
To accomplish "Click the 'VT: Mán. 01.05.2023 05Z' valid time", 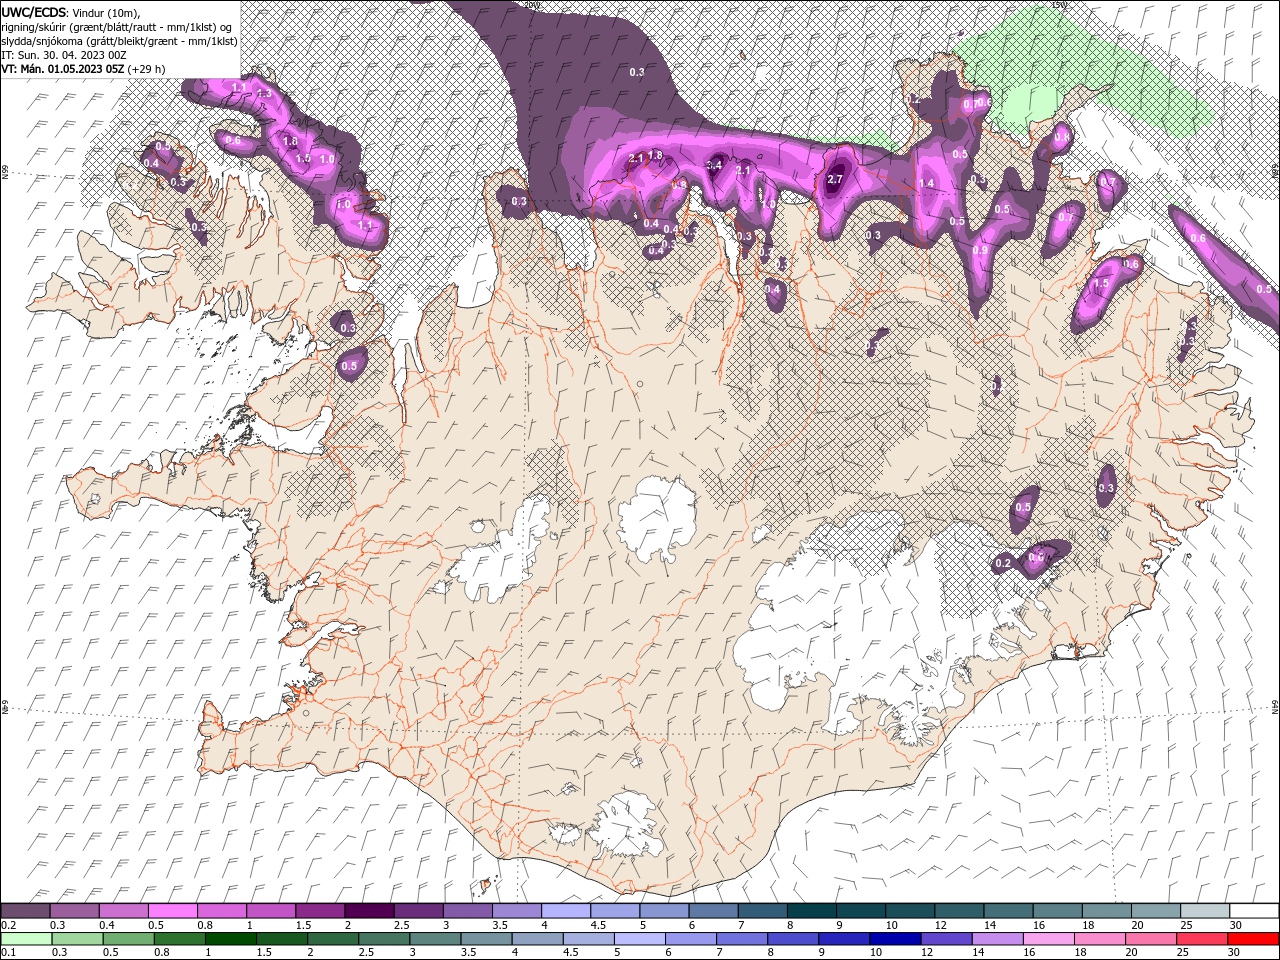I will 62,69.
